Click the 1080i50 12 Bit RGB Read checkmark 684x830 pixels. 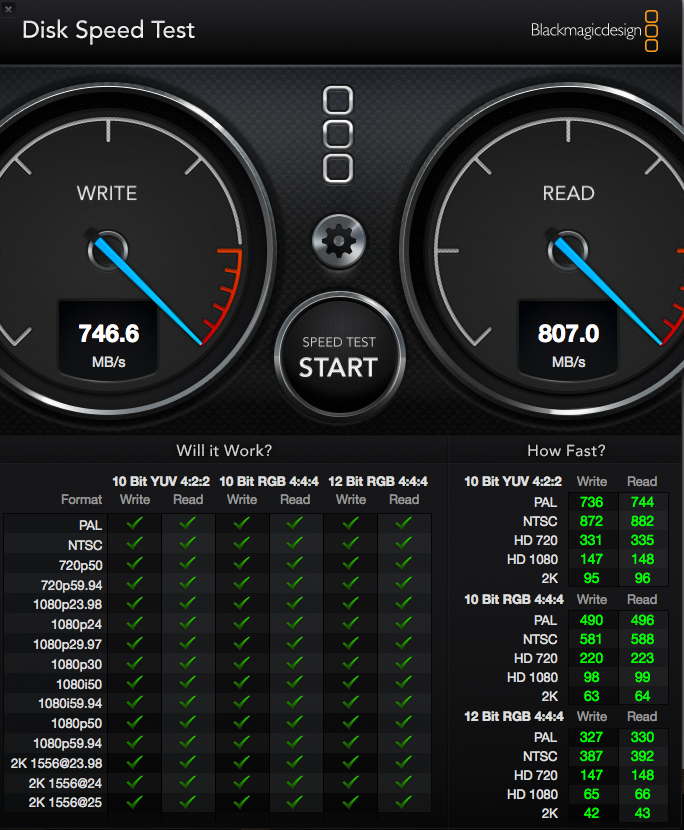(x=403, y=682)
